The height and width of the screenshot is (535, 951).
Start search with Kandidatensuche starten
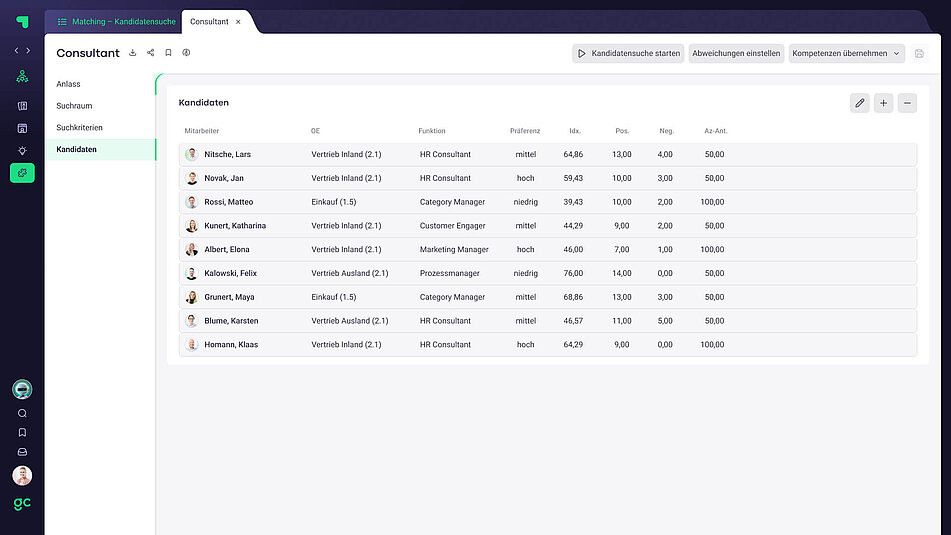click(628, 53)
